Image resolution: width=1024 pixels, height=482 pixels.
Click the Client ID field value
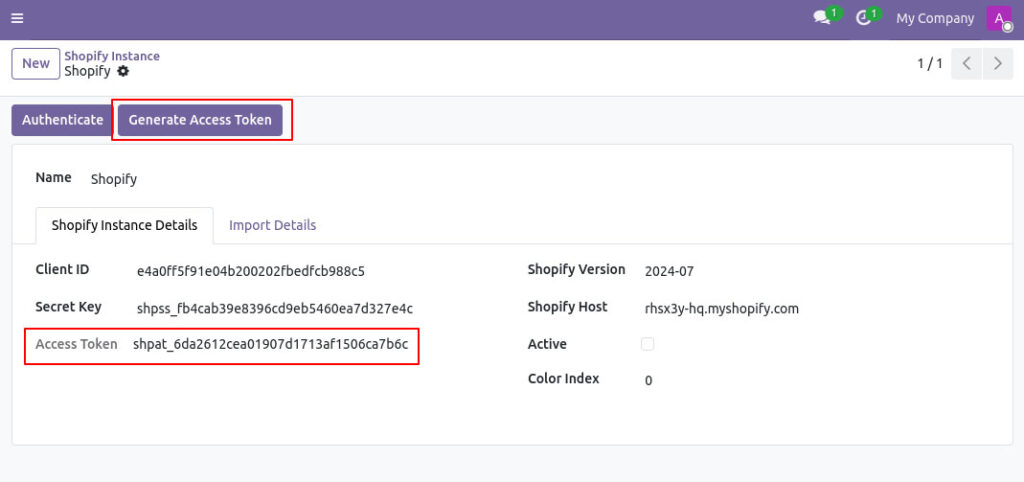pyautogui.click(x=250, y=271)
